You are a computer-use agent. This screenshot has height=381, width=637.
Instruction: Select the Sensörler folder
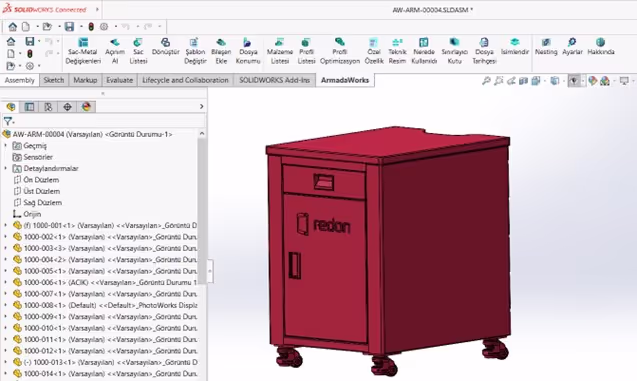(32, 157)
